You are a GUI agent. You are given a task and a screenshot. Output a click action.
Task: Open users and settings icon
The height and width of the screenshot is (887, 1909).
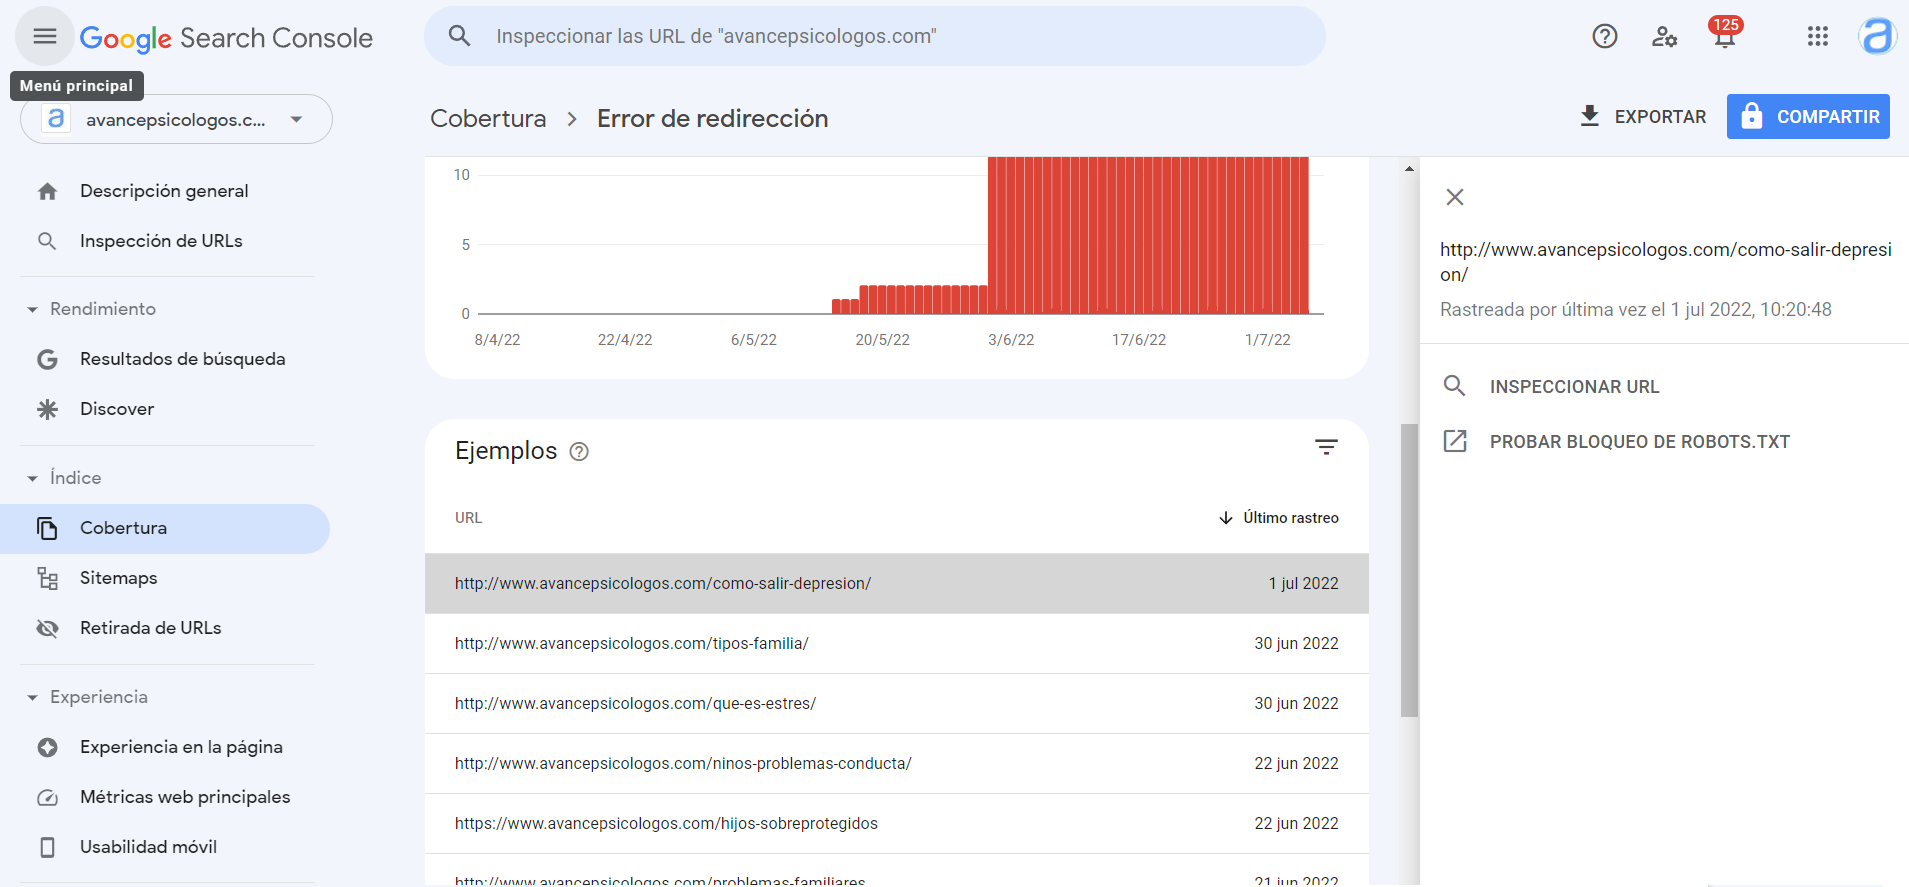(x=1664, y=37)
